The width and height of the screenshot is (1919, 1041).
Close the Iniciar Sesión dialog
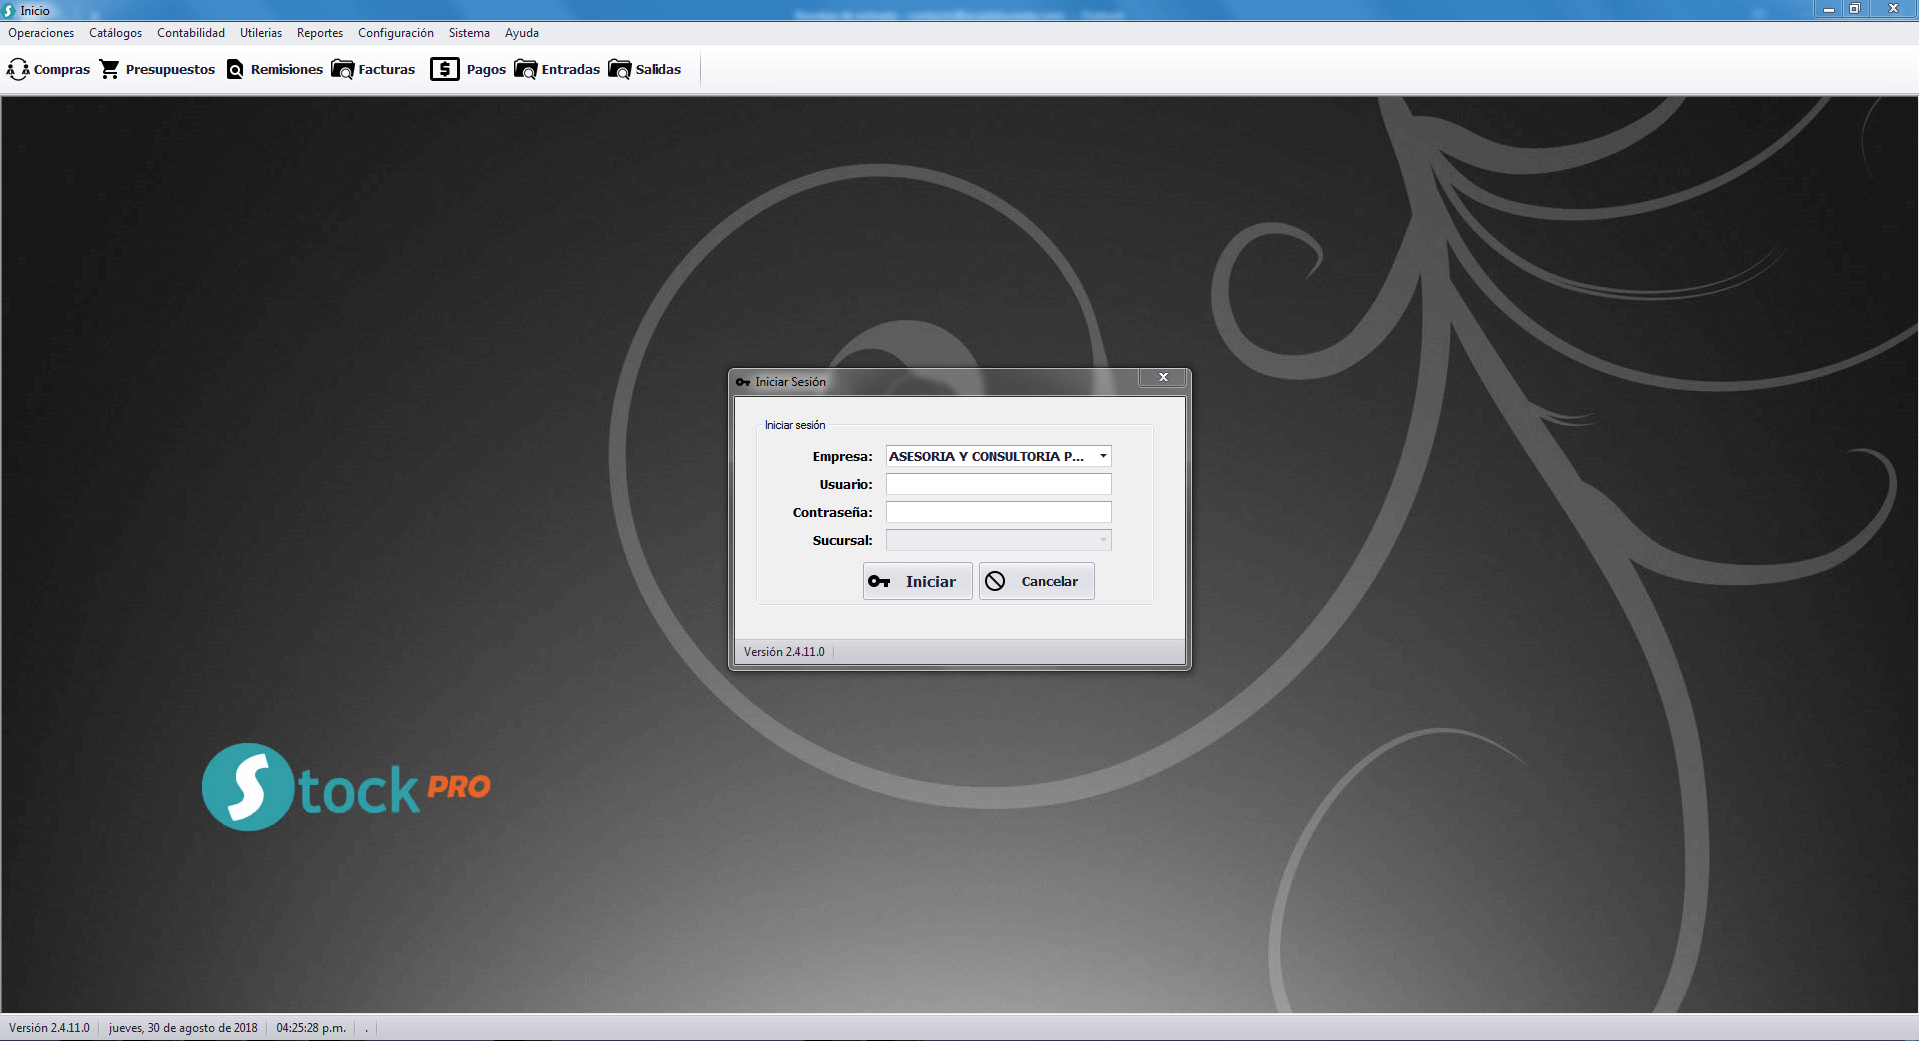click(1163, 377)
